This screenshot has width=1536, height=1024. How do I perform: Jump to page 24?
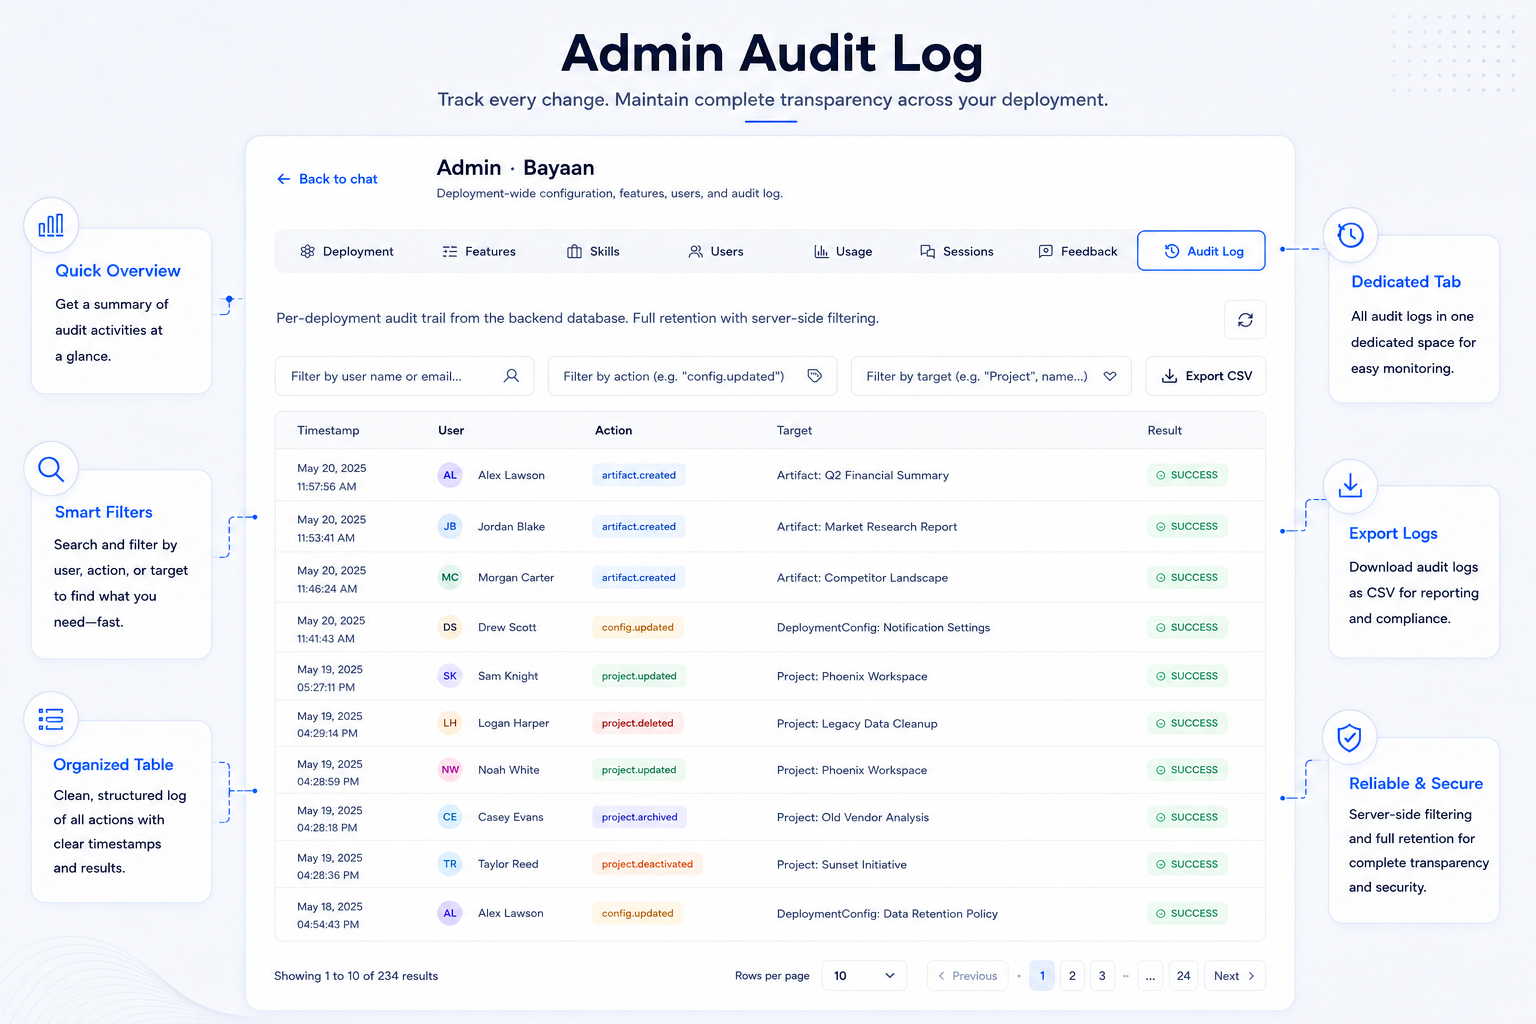click(x=1183, y=976)
